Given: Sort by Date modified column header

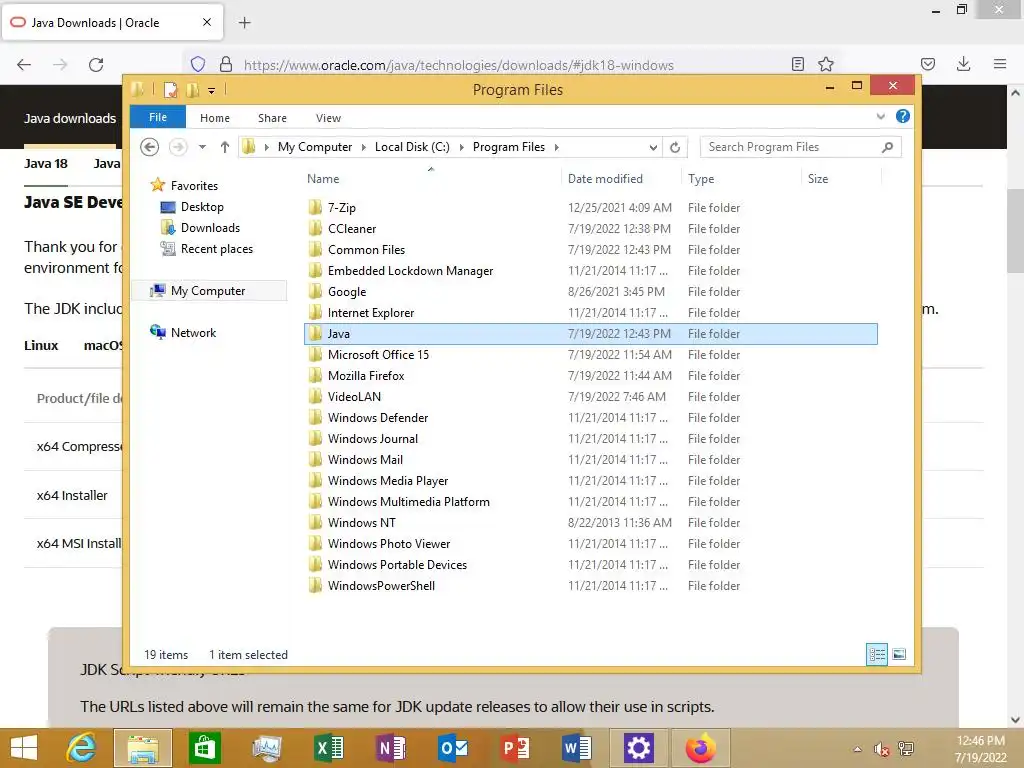Looking at the screenshot, I should [x=605, y=178].
